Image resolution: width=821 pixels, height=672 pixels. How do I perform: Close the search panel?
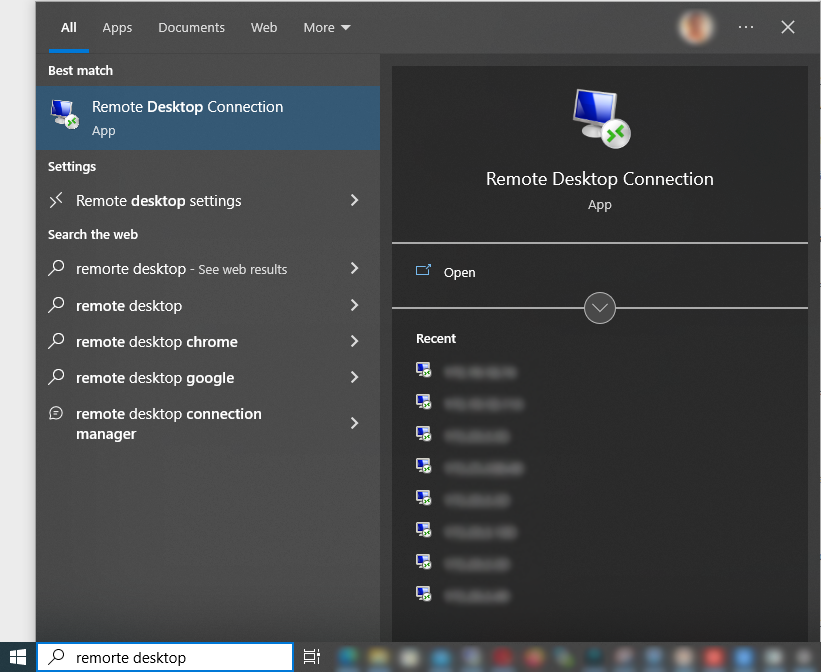[787, 27]
